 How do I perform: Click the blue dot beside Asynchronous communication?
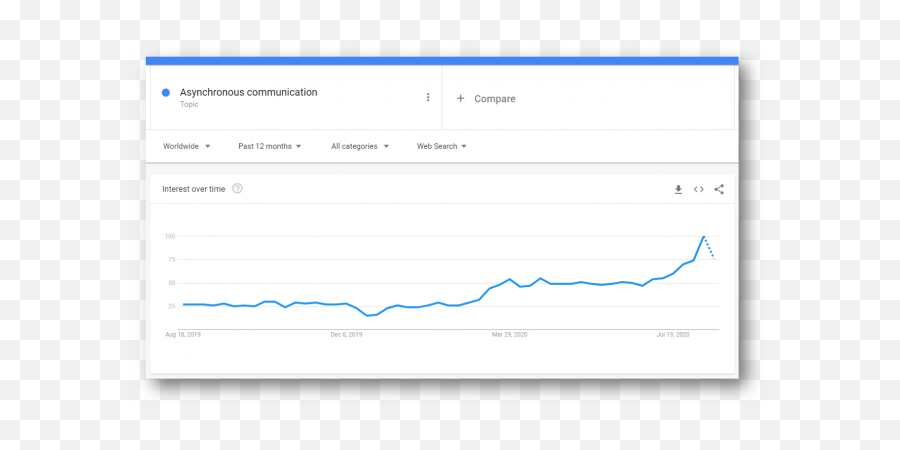click(x=166, y=92)
